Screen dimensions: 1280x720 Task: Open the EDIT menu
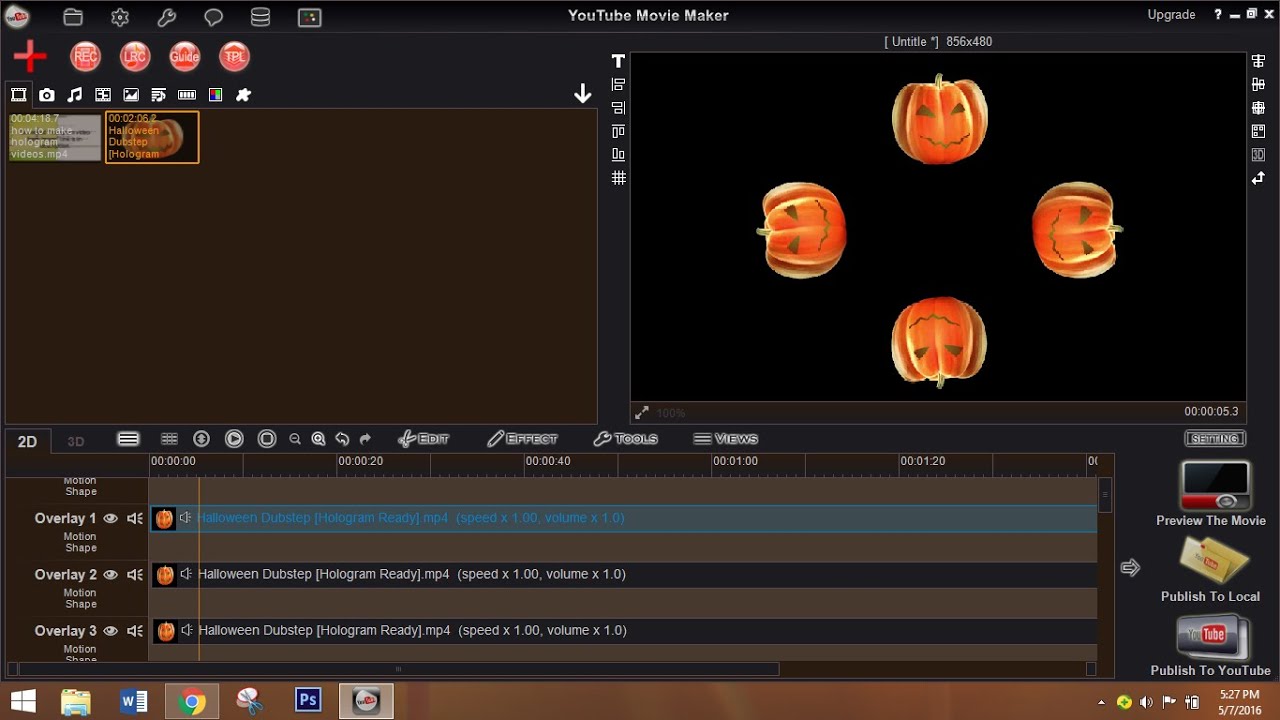point(423,439)
